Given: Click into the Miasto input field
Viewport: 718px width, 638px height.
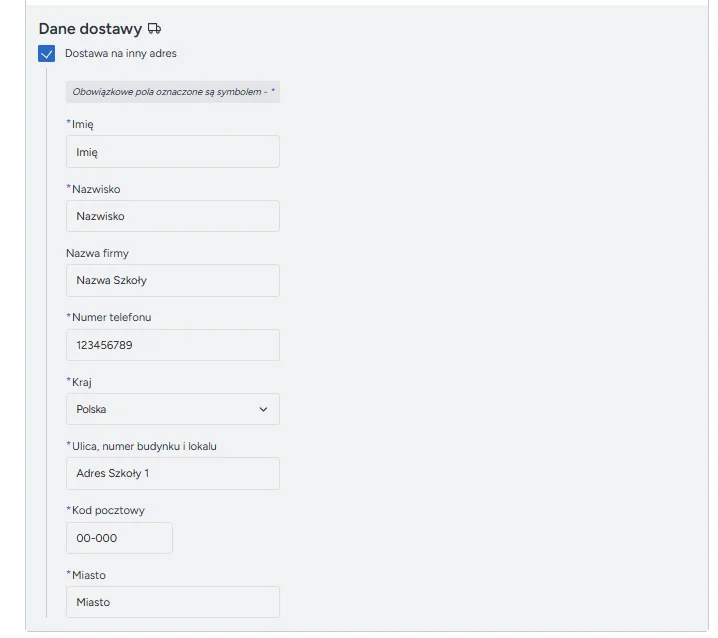Looking at the screenshot, I should pos(173,602).
